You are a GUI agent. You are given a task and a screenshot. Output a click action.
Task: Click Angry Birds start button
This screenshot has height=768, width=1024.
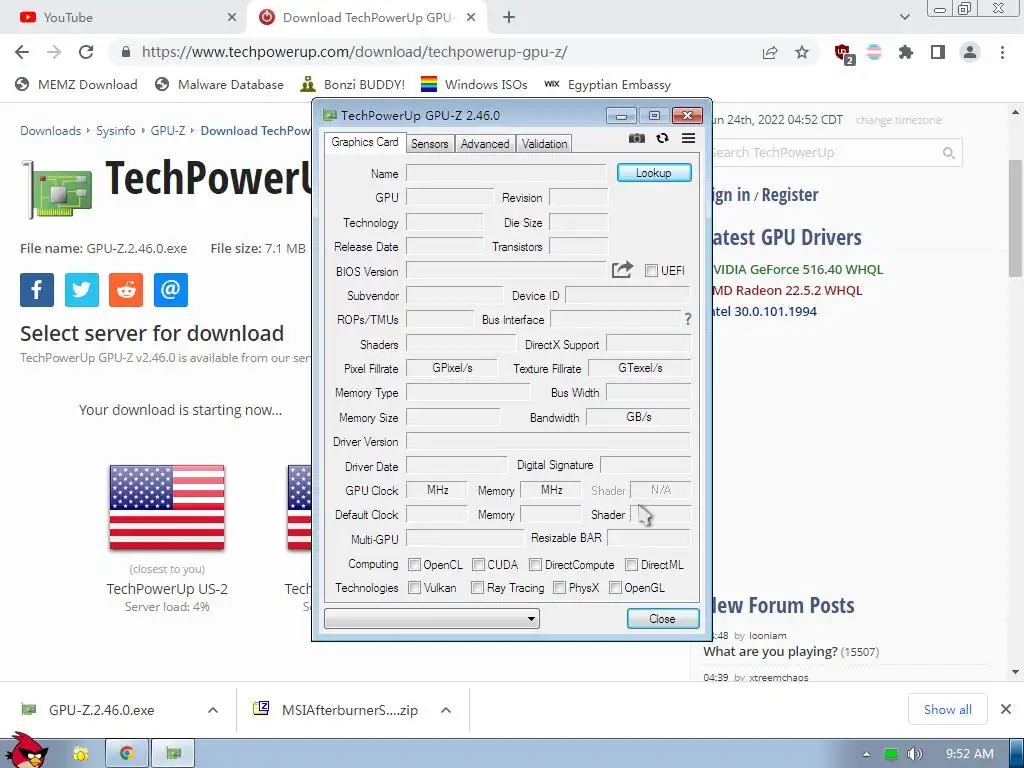[x=25, y=751]
